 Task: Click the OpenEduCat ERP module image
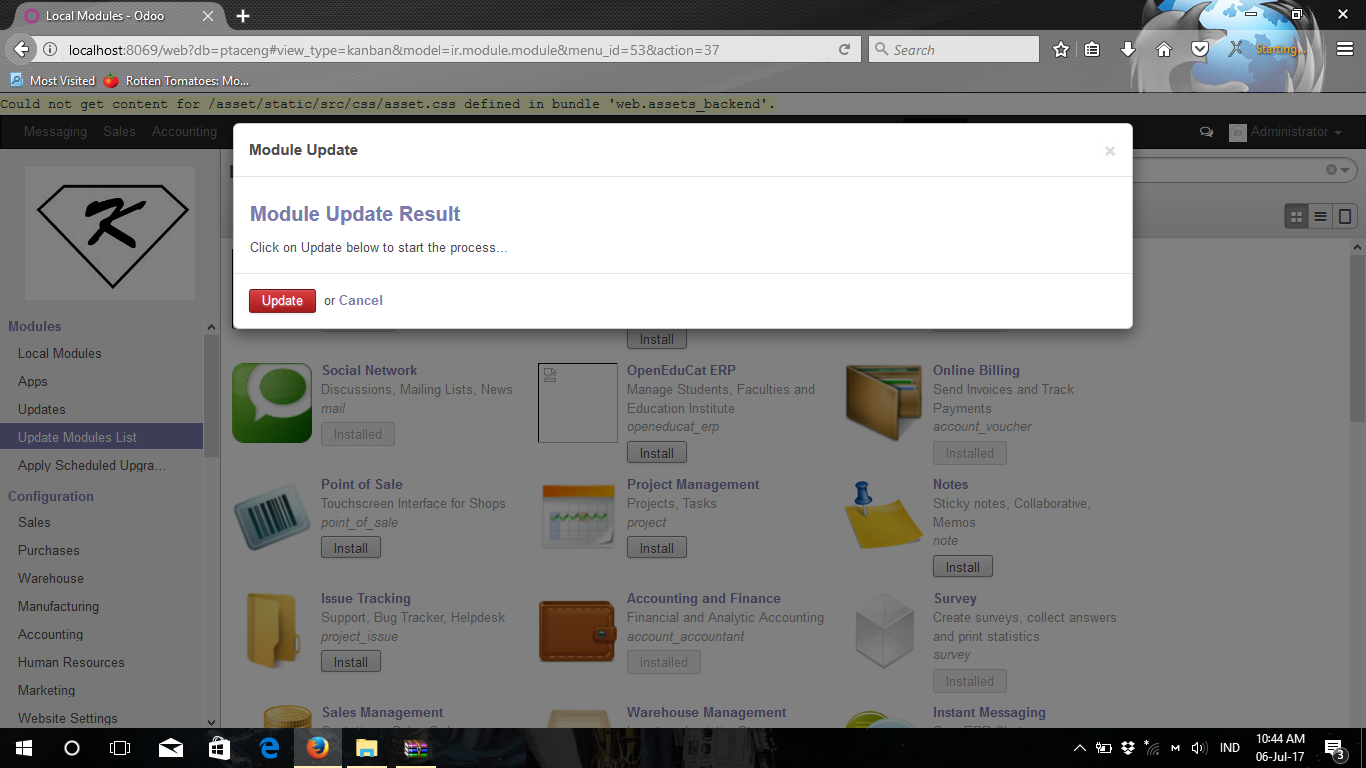pyautogui.click(x=578, y=403)
